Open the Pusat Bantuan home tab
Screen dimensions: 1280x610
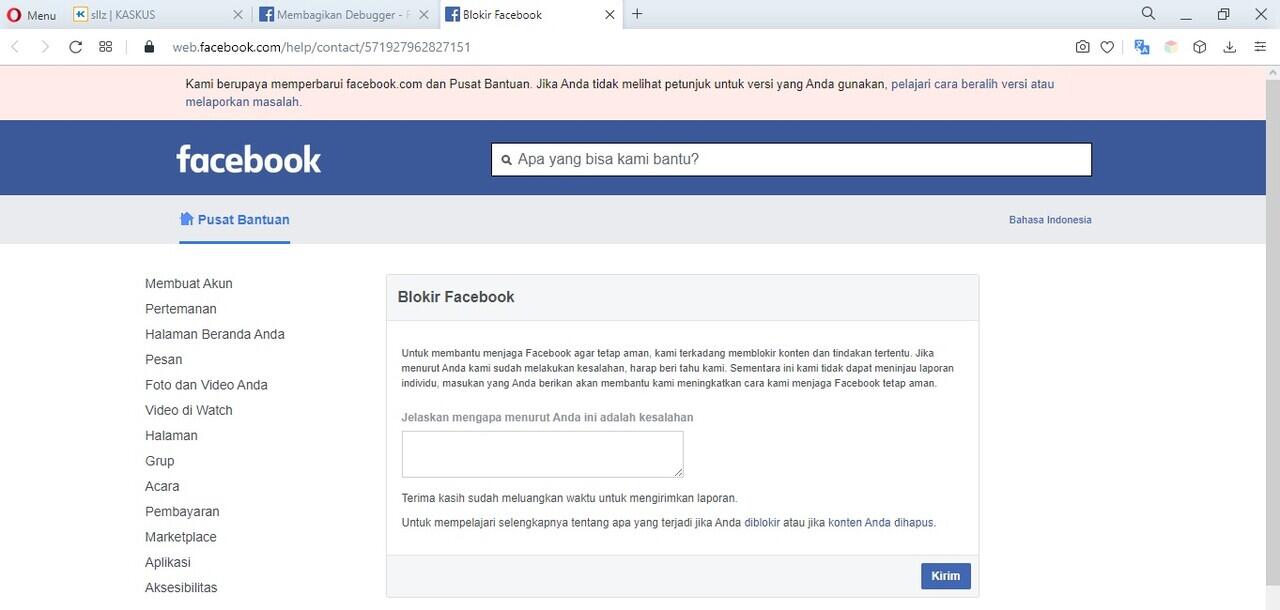(235, 220)
